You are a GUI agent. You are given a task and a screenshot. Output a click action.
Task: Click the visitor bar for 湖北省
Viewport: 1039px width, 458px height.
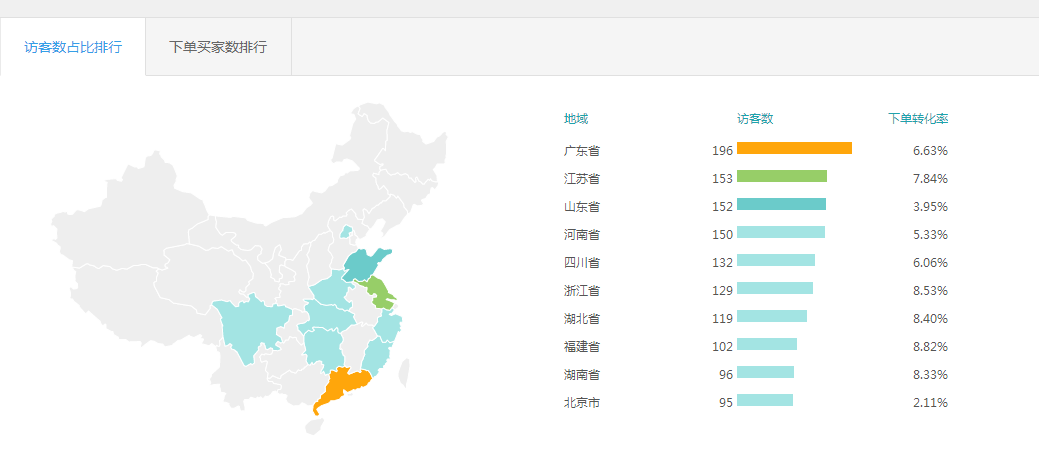tap(772, 315)
